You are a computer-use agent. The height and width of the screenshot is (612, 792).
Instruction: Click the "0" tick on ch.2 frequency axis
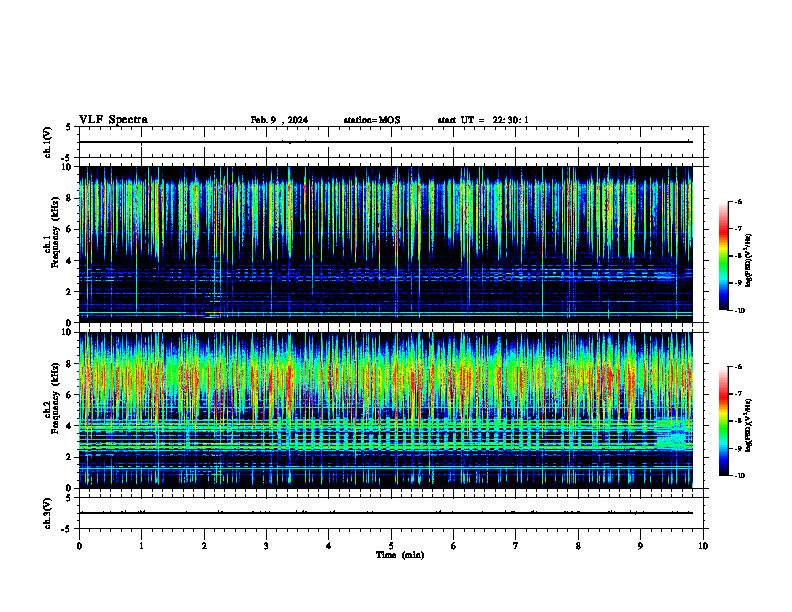click(69, 488)
